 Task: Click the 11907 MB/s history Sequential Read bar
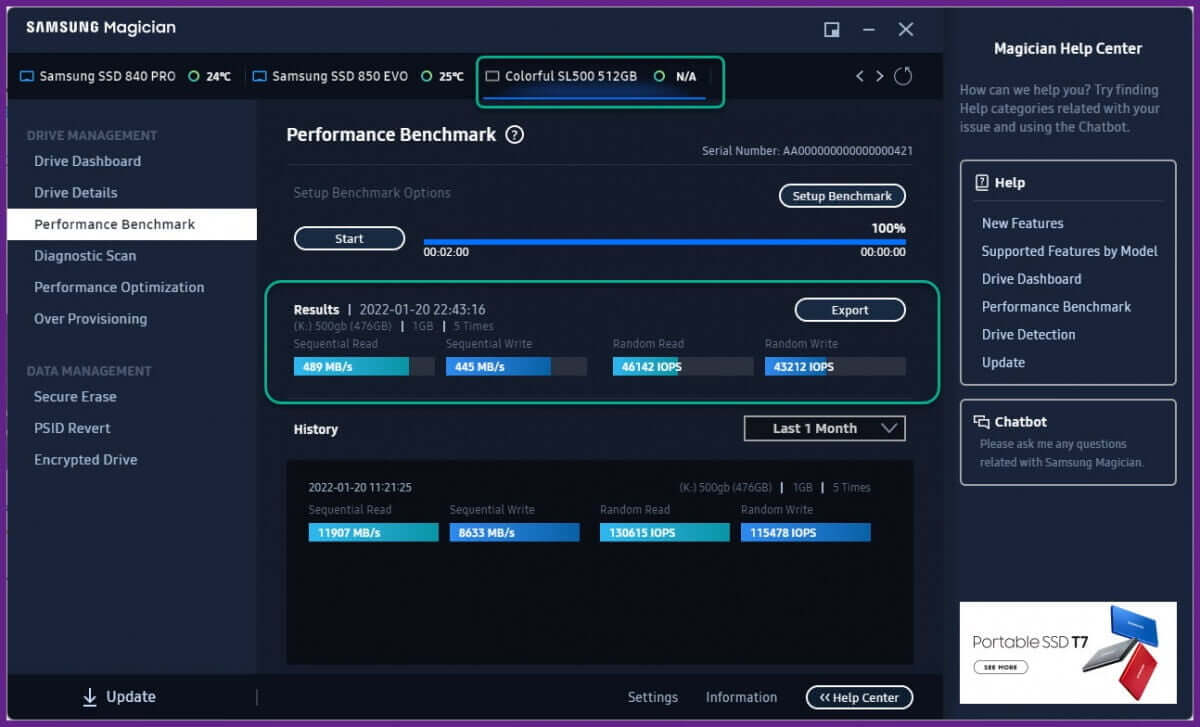tap(374, 533)
